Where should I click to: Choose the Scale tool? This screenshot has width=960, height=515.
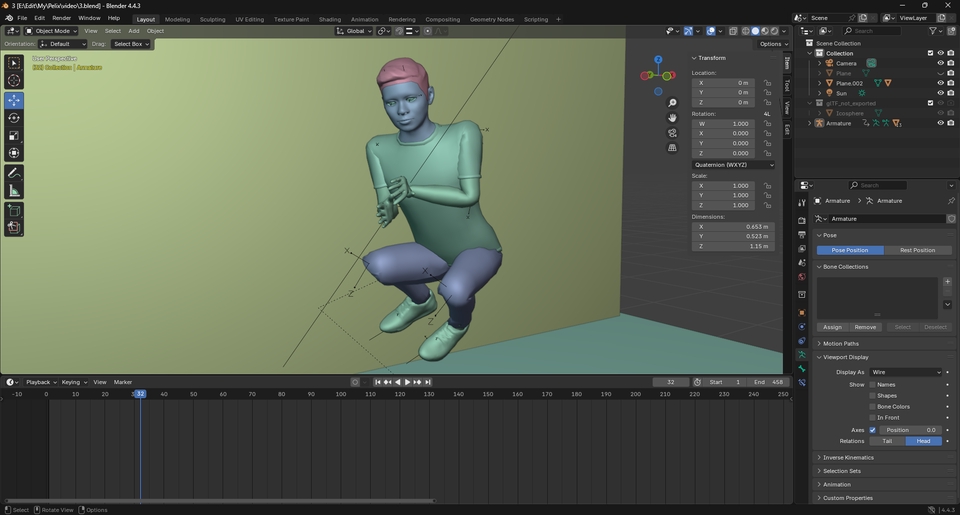click(x=14, y=136)
